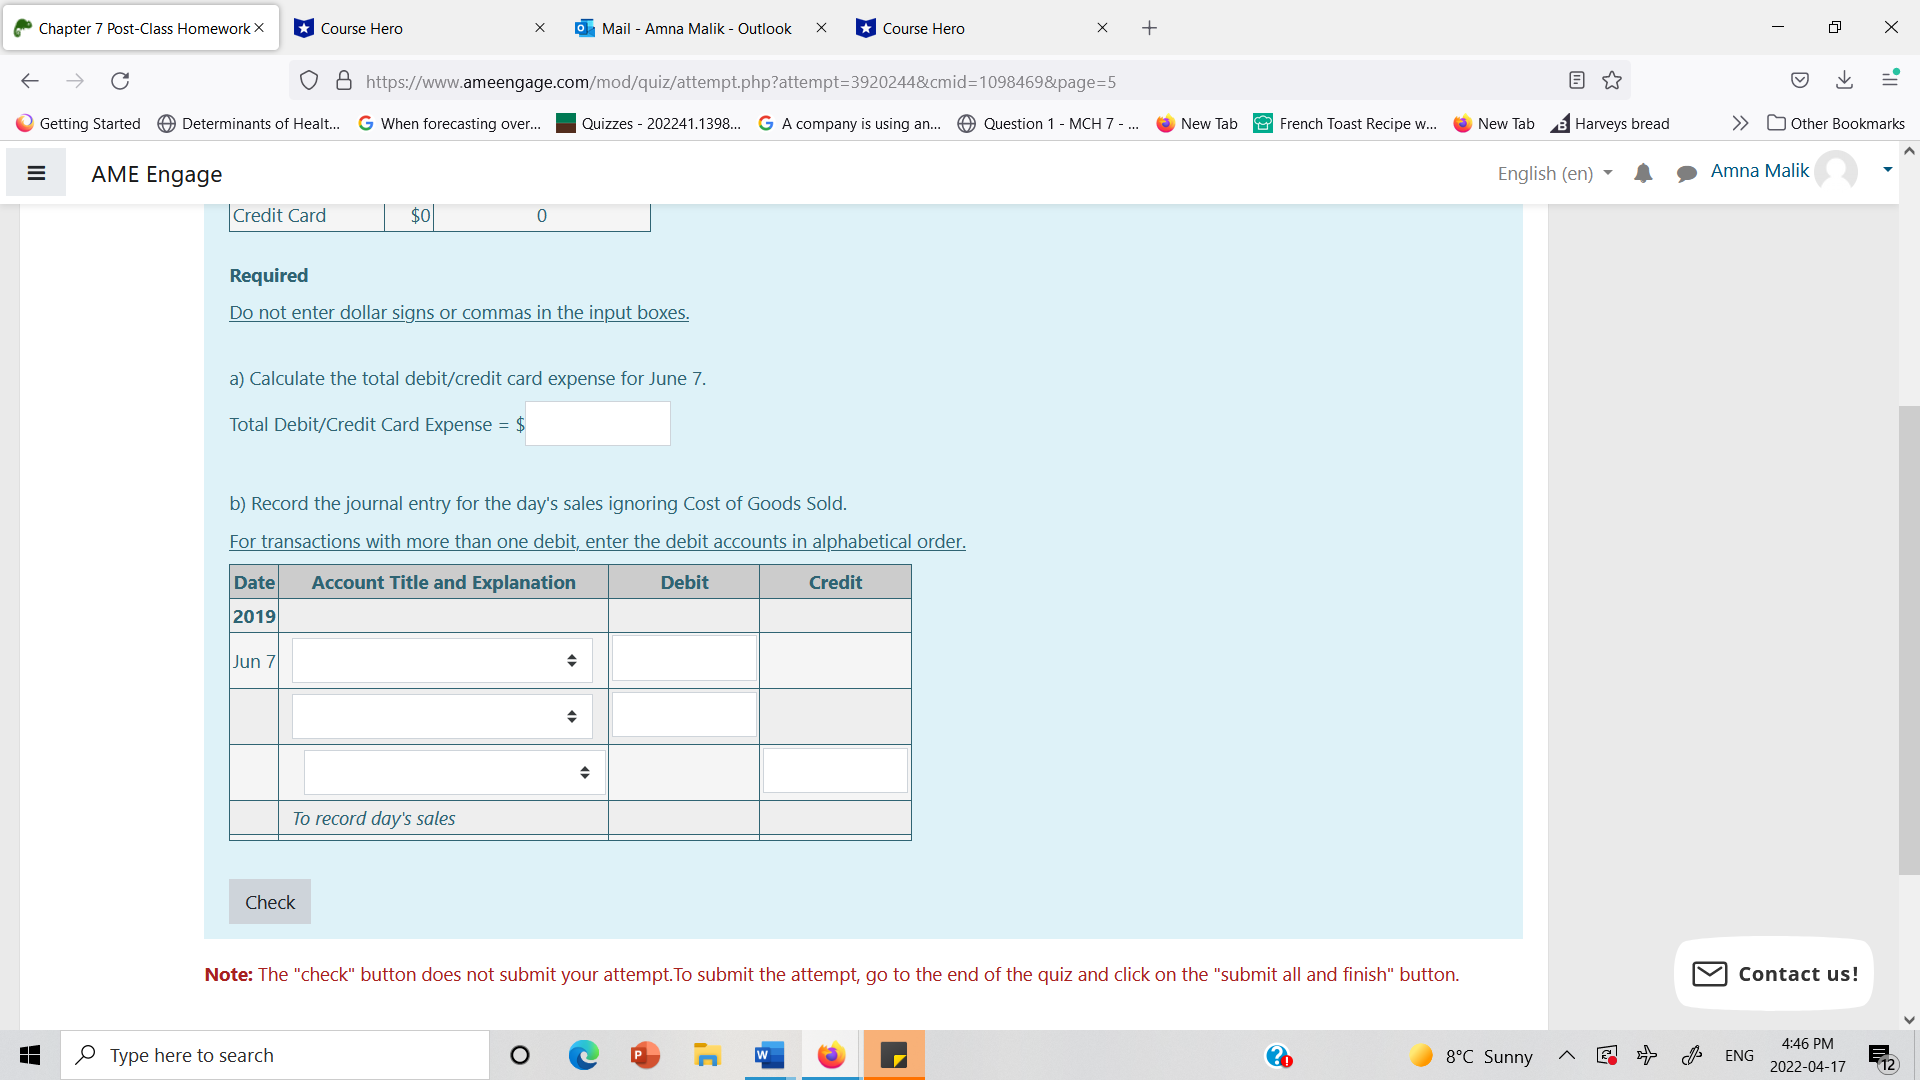Image resolution: width=1920 pixels, height=1080 pixels.
Task: Bookmark this page with the star icon
Action: coord(1612,81)
